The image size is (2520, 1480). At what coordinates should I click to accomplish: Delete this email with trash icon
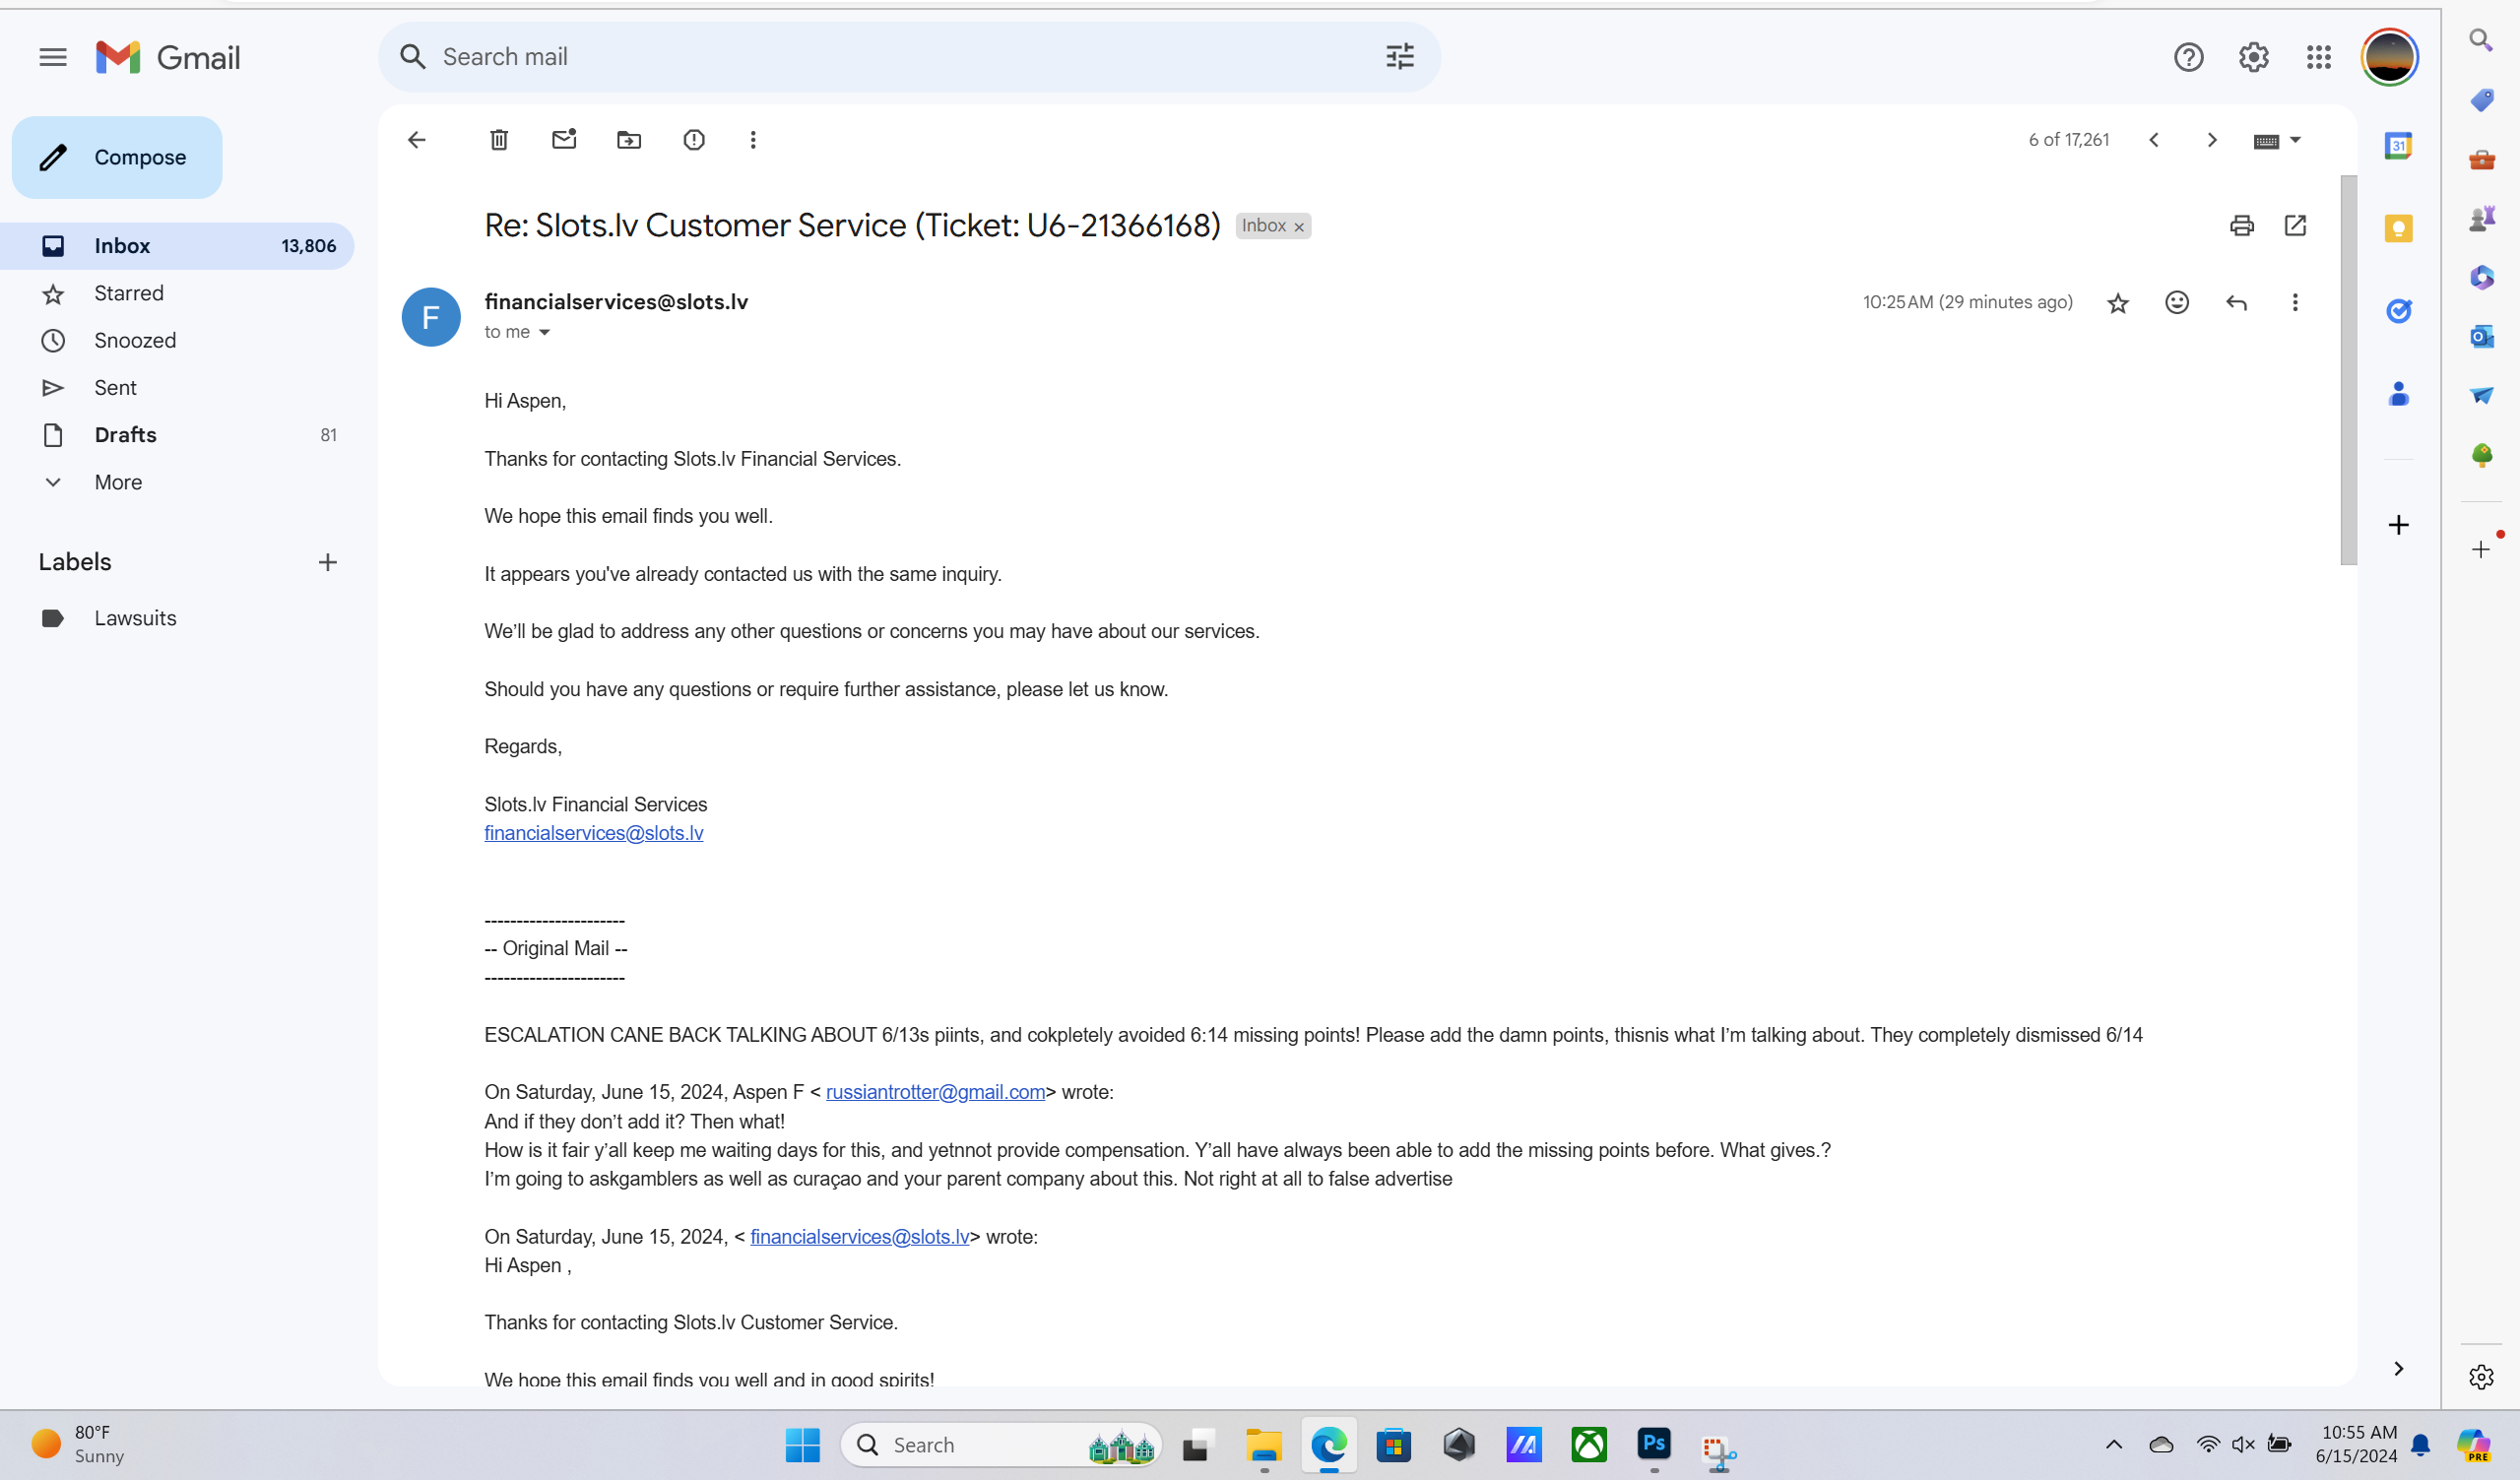point(499,140)
